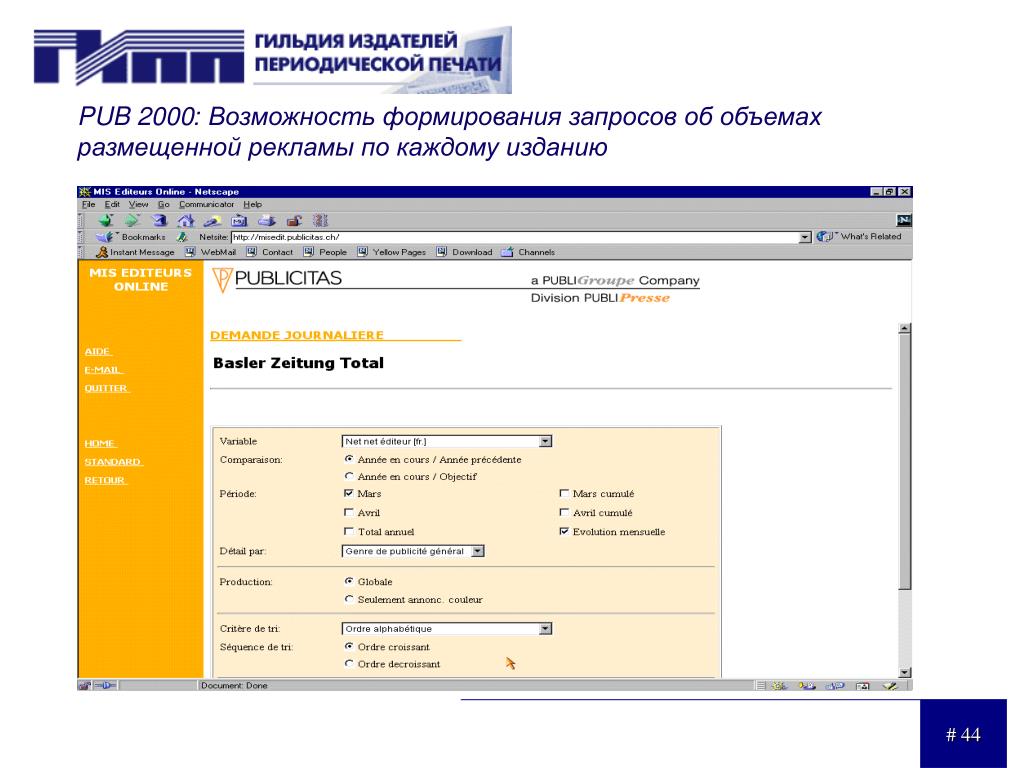Open Instant Message from personal toolbar
This screenshot has height=768, width=1024.
pos(135,252)
